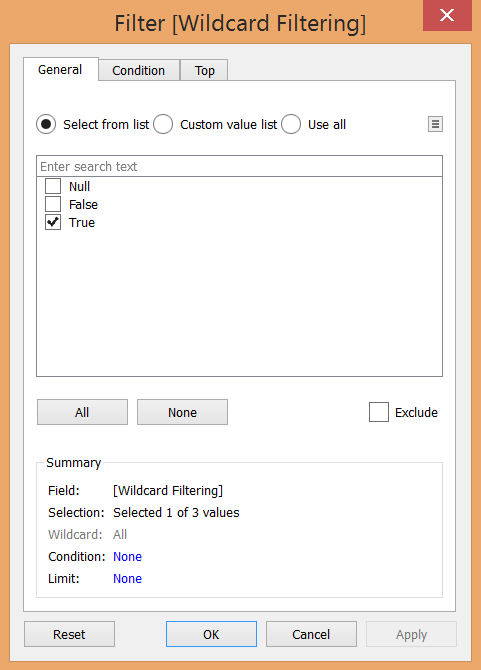Click the None selection button

182,412
